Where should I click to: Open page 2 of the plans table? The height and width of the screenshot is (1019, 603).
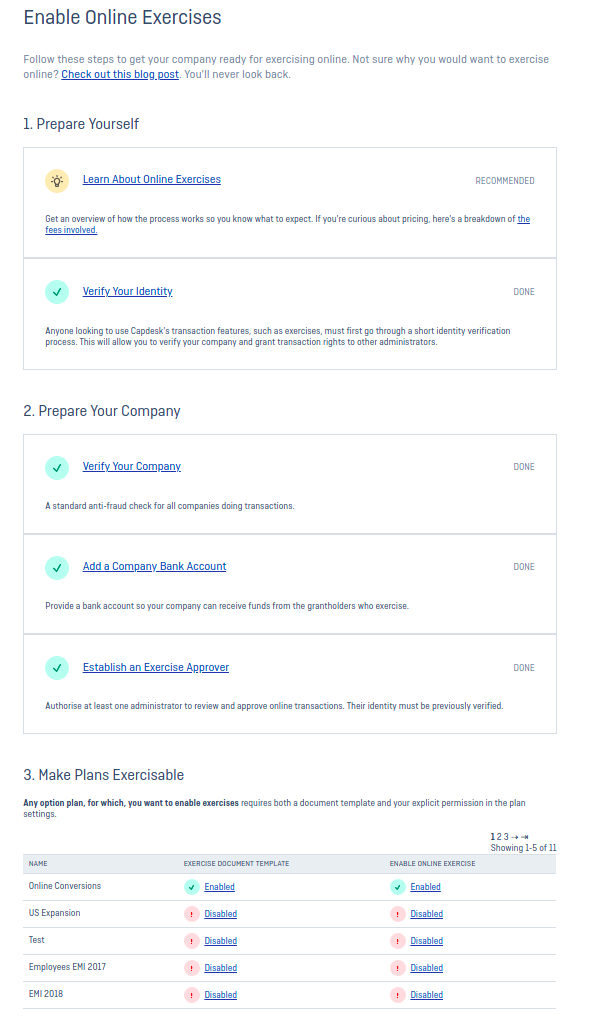(499, 837)
